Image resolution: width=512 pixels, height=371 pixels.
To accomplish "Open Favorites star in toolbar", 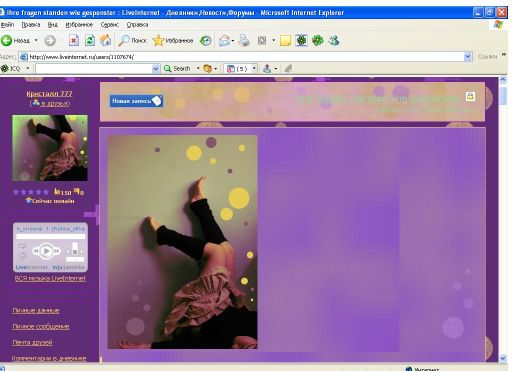I will 158,41.
